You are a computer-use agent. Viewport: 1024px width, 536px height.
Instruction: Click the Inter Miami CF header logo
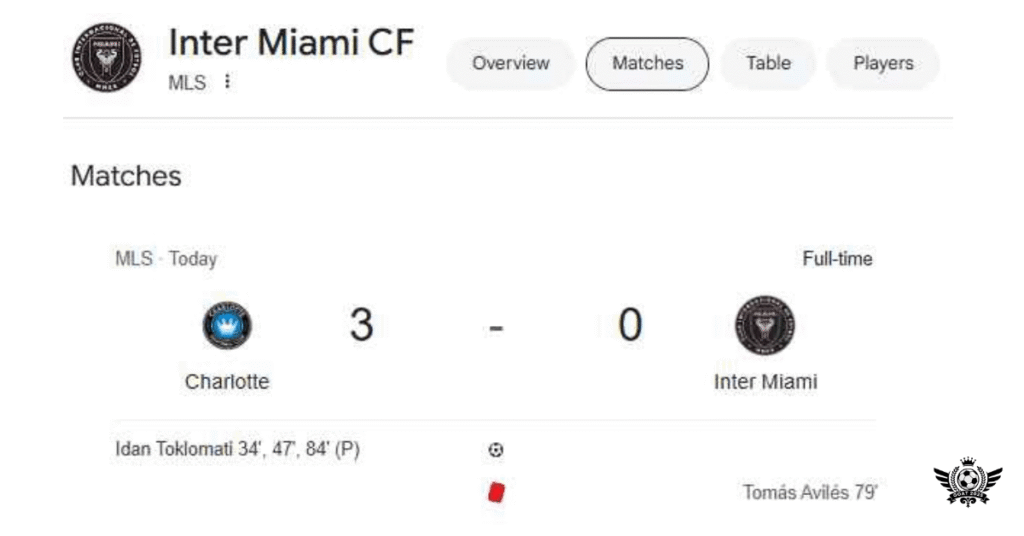[106, 58]
